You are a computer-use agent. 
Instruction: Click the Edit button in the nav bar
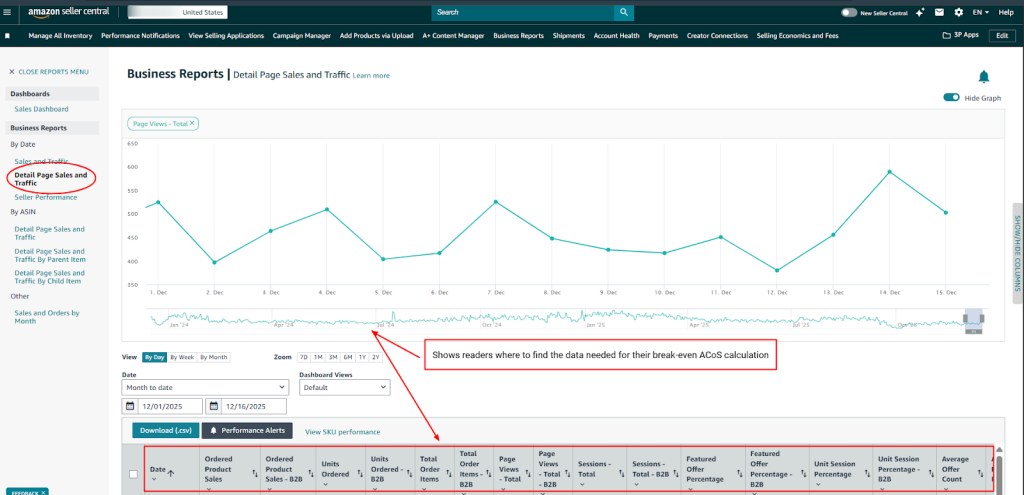point(1002,36)
